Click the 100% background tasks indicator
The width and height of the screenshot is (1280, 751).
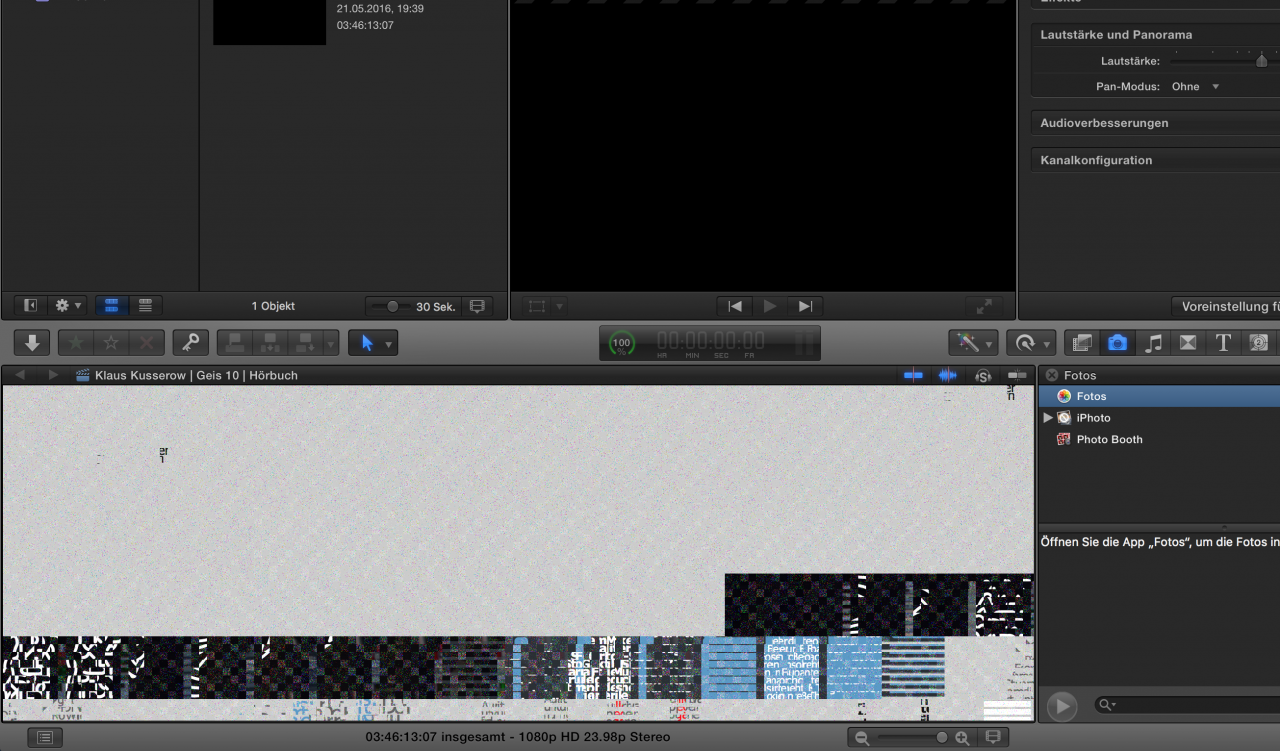(621, 343)
